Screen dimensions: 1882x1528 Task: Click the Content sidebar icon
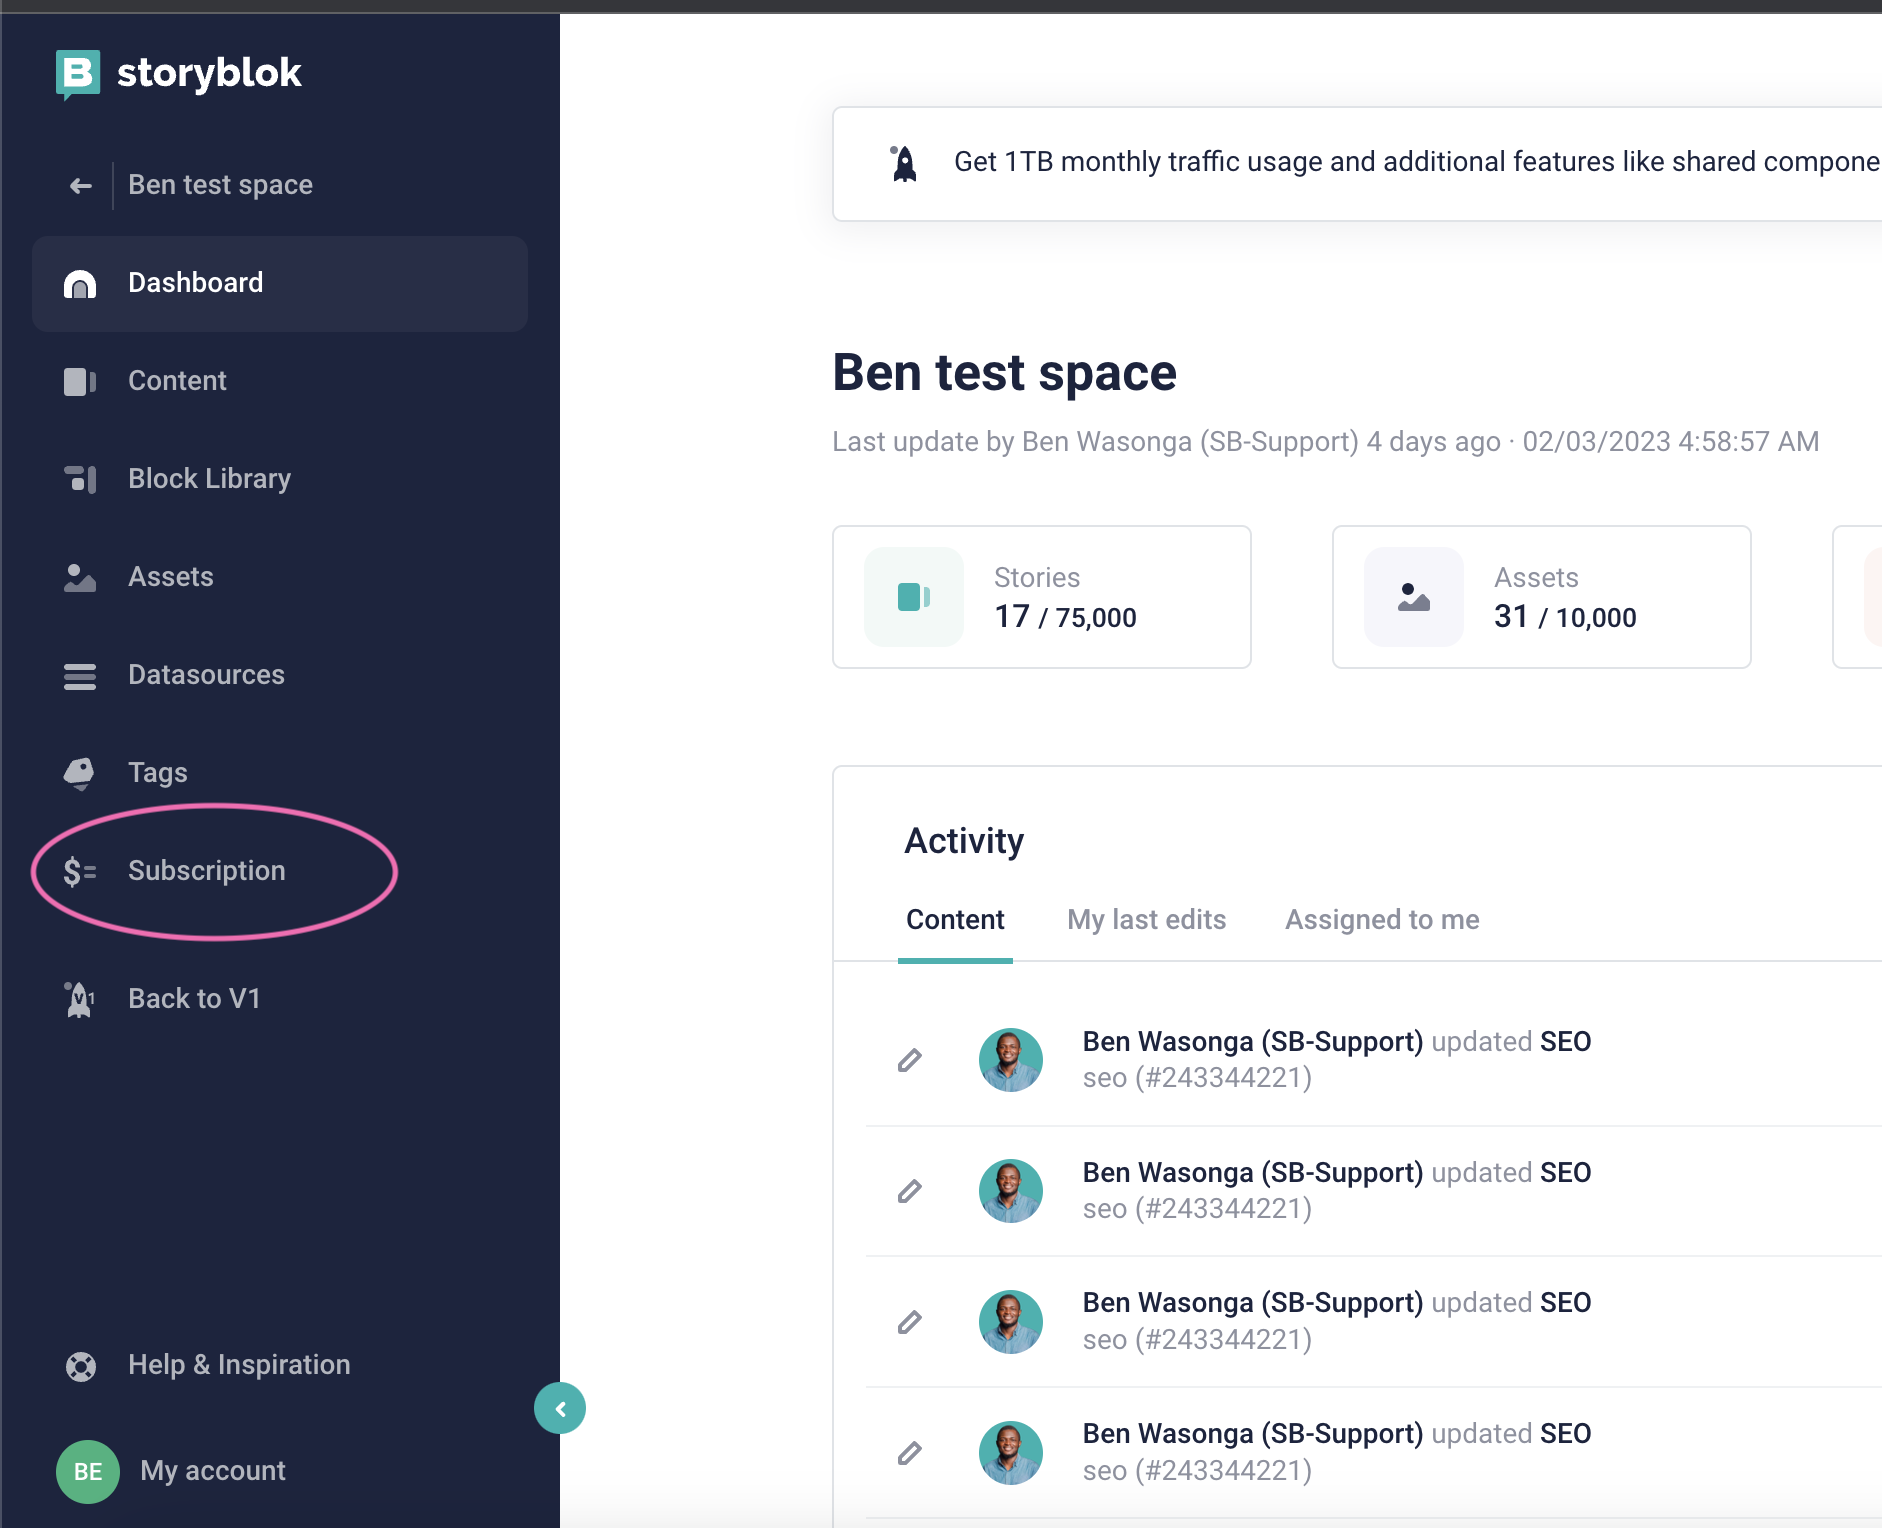[x=80, y=382]
